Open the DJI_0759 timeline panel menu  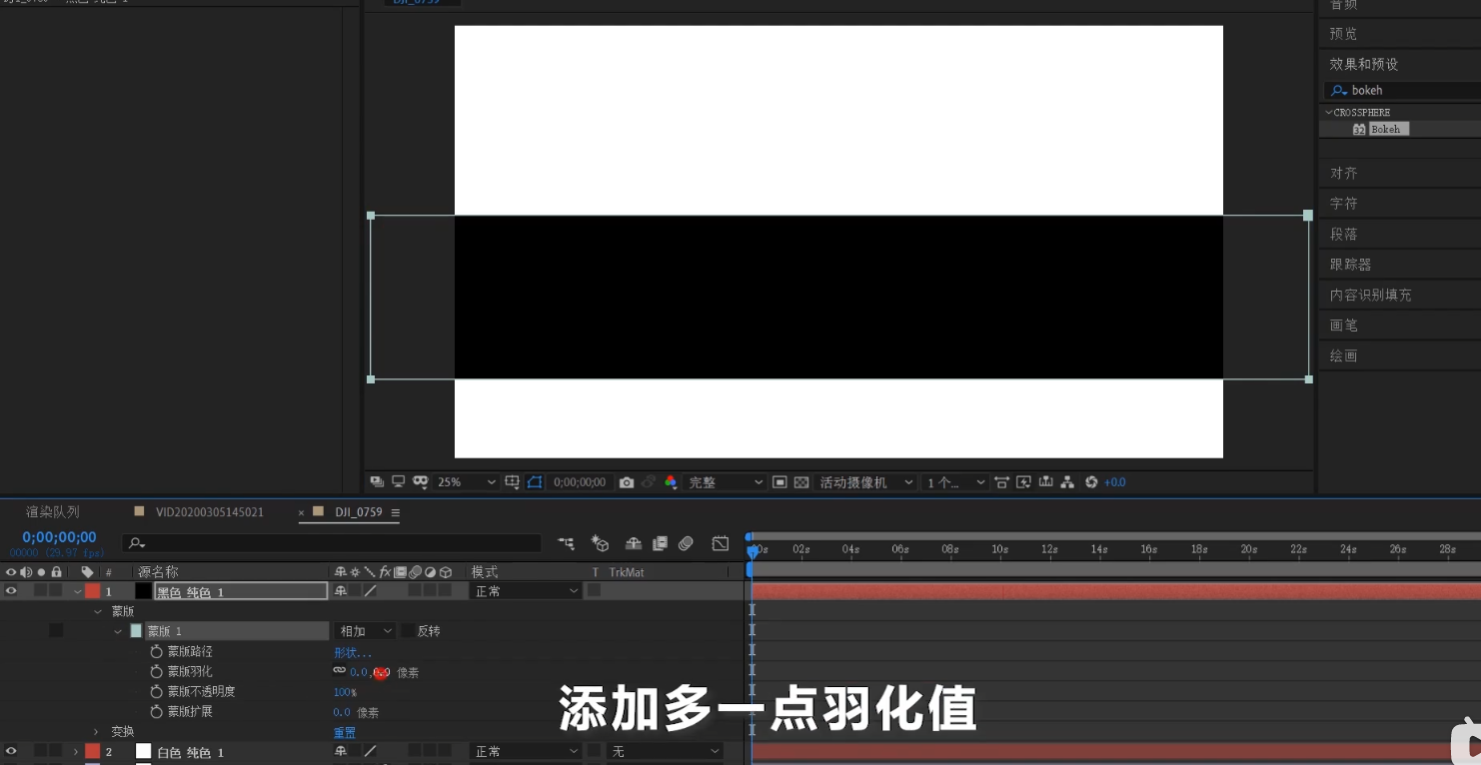pyautogui.click(x=395, y=512)
